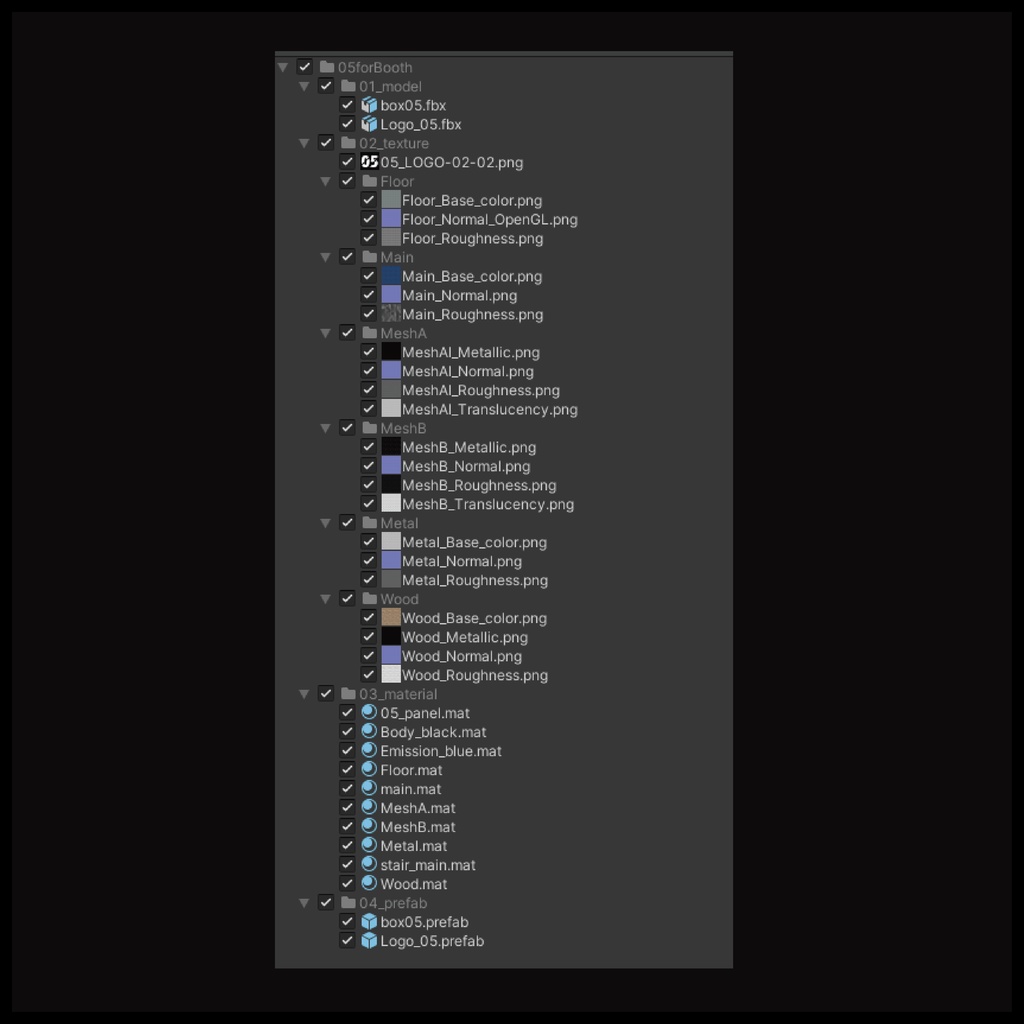Uncheck the Floor_Roughness.png checkbox
Screen dimensions: 1024x1024
(x=368, y=238)
